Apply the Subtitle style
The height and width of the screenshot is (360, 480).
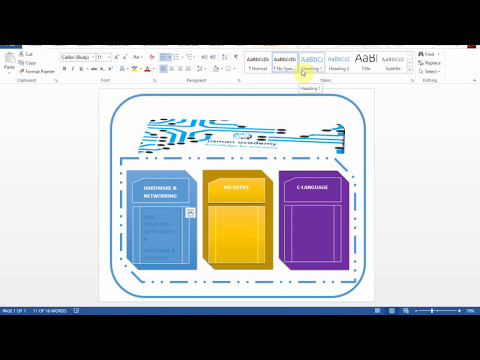click(393, 63)
